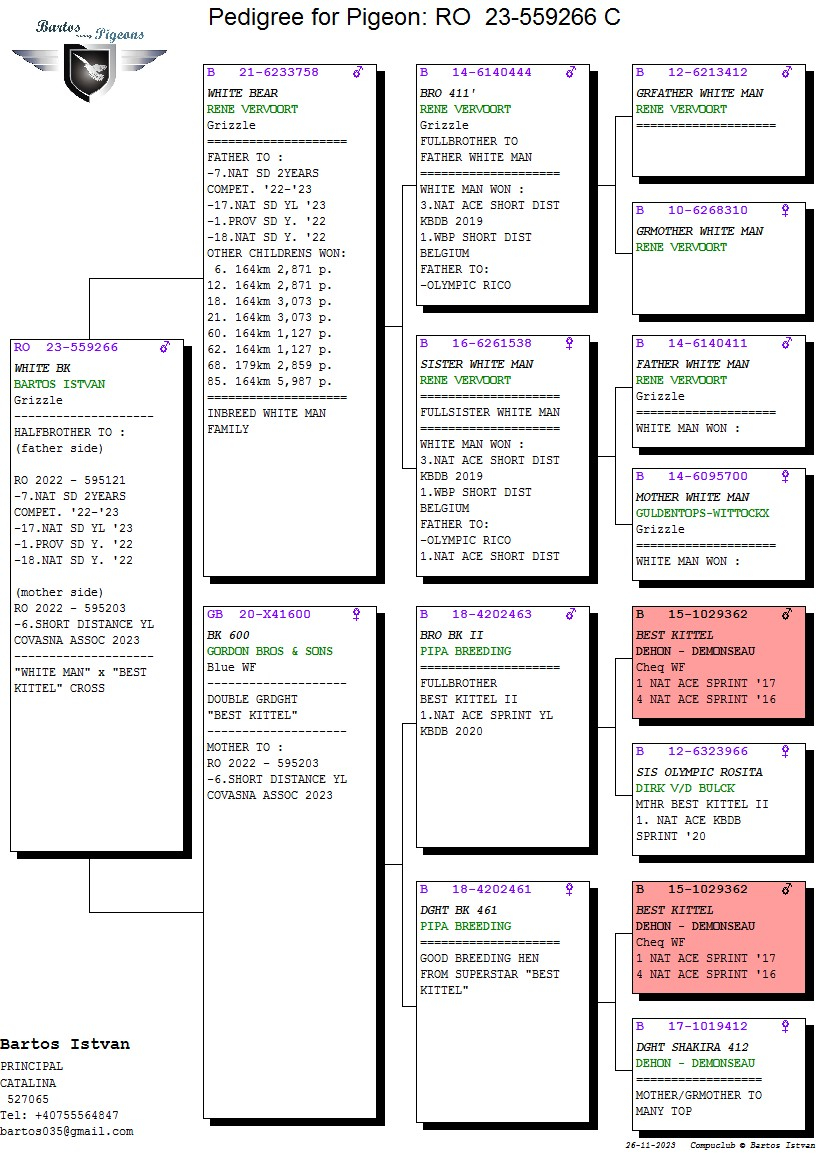Click male symbol on 12-6213412 card

(787, 72)
